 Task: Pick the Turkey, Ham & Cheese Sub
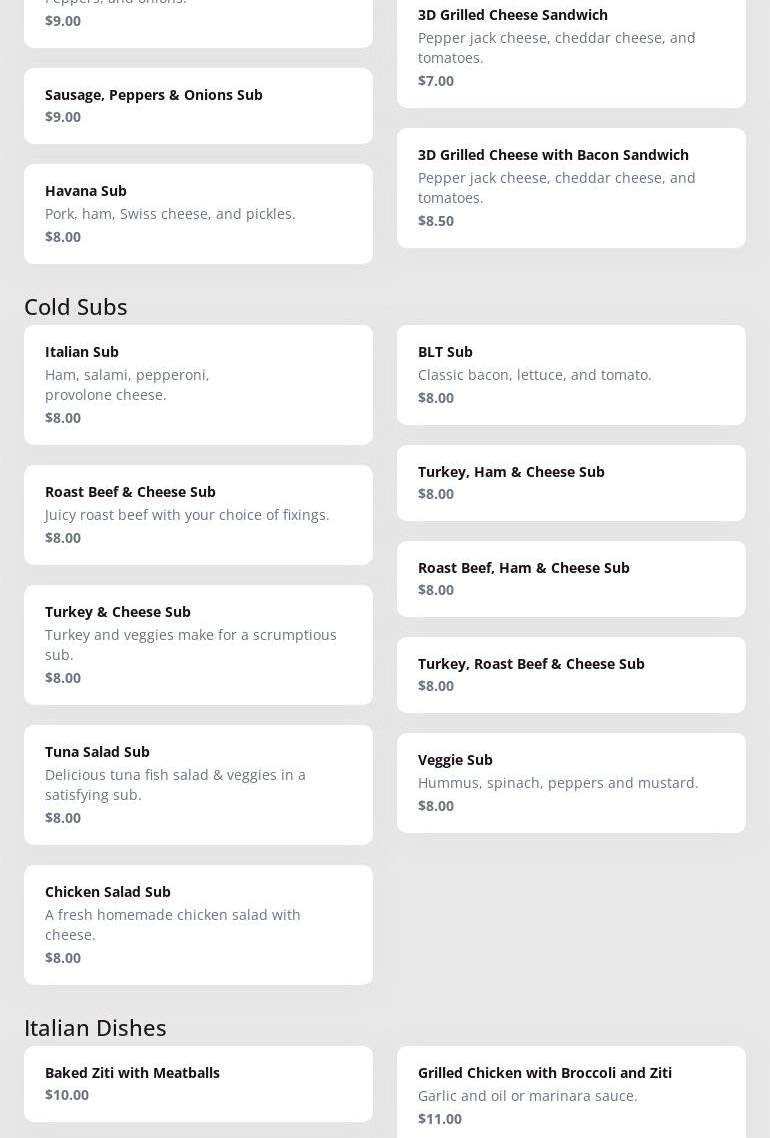click(x=570, y=482)
